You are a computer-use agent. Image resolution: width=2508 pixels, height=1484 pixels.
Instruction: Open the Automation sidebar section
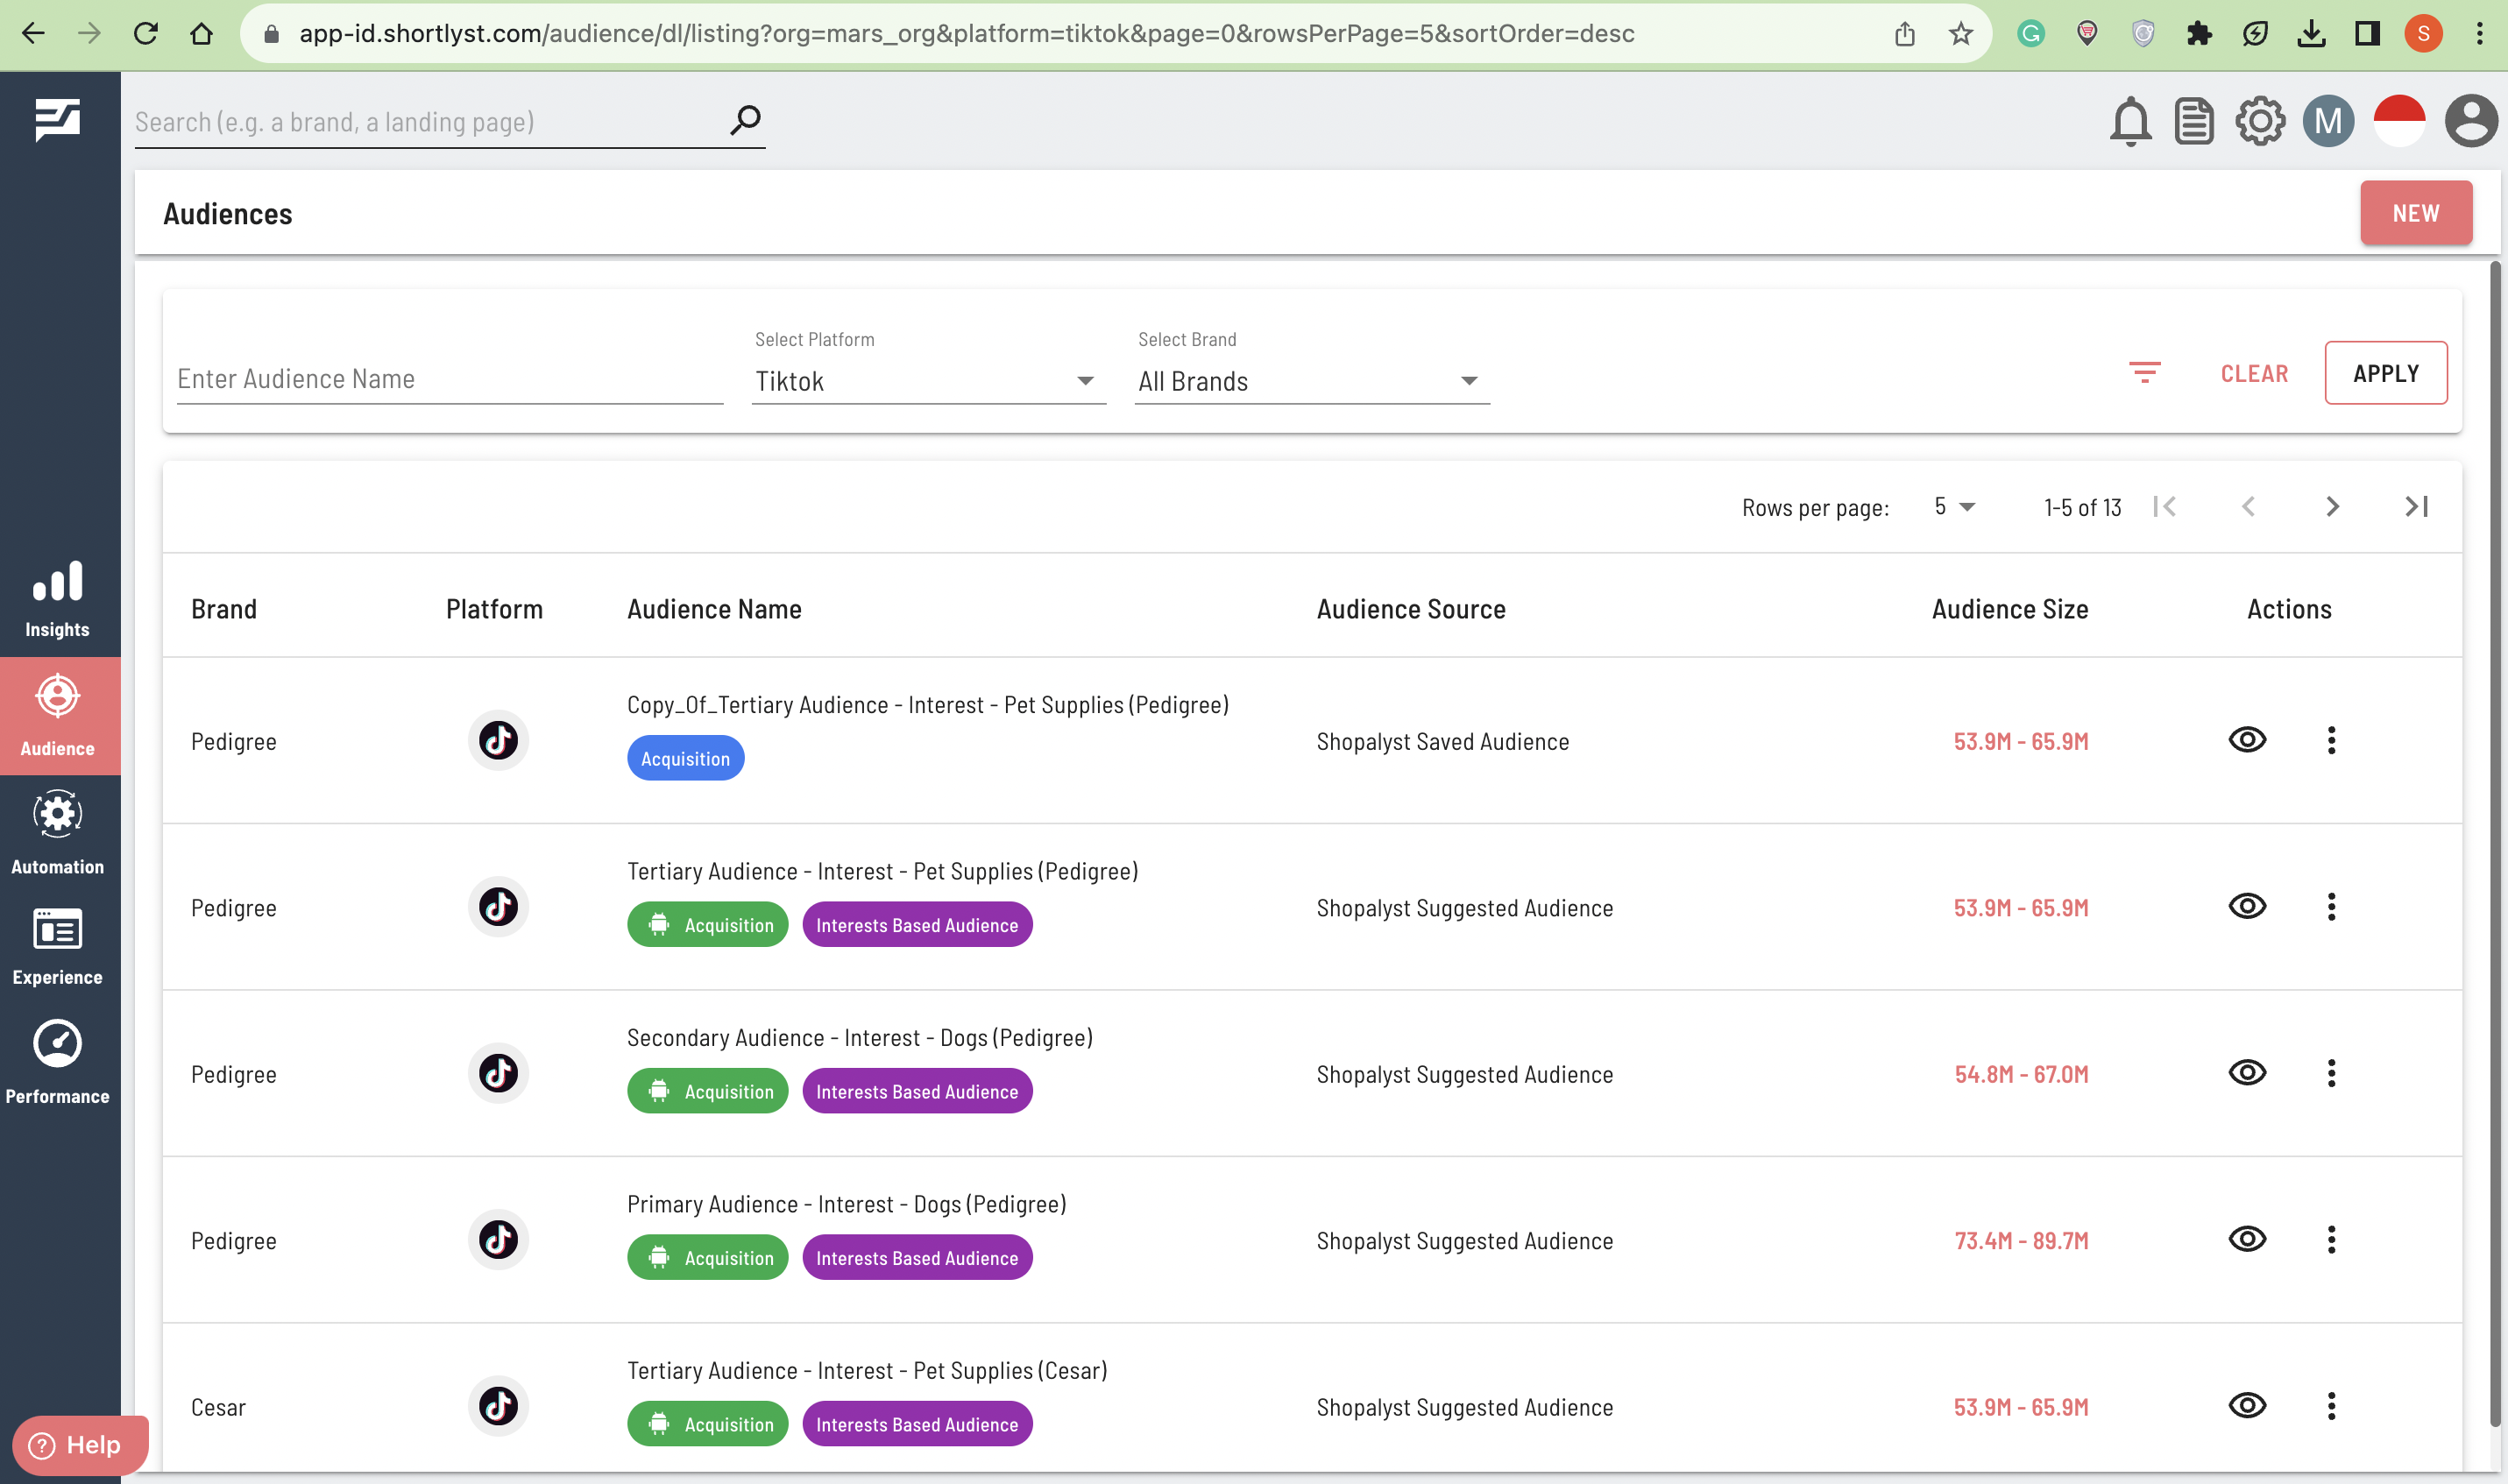[58, 834]
